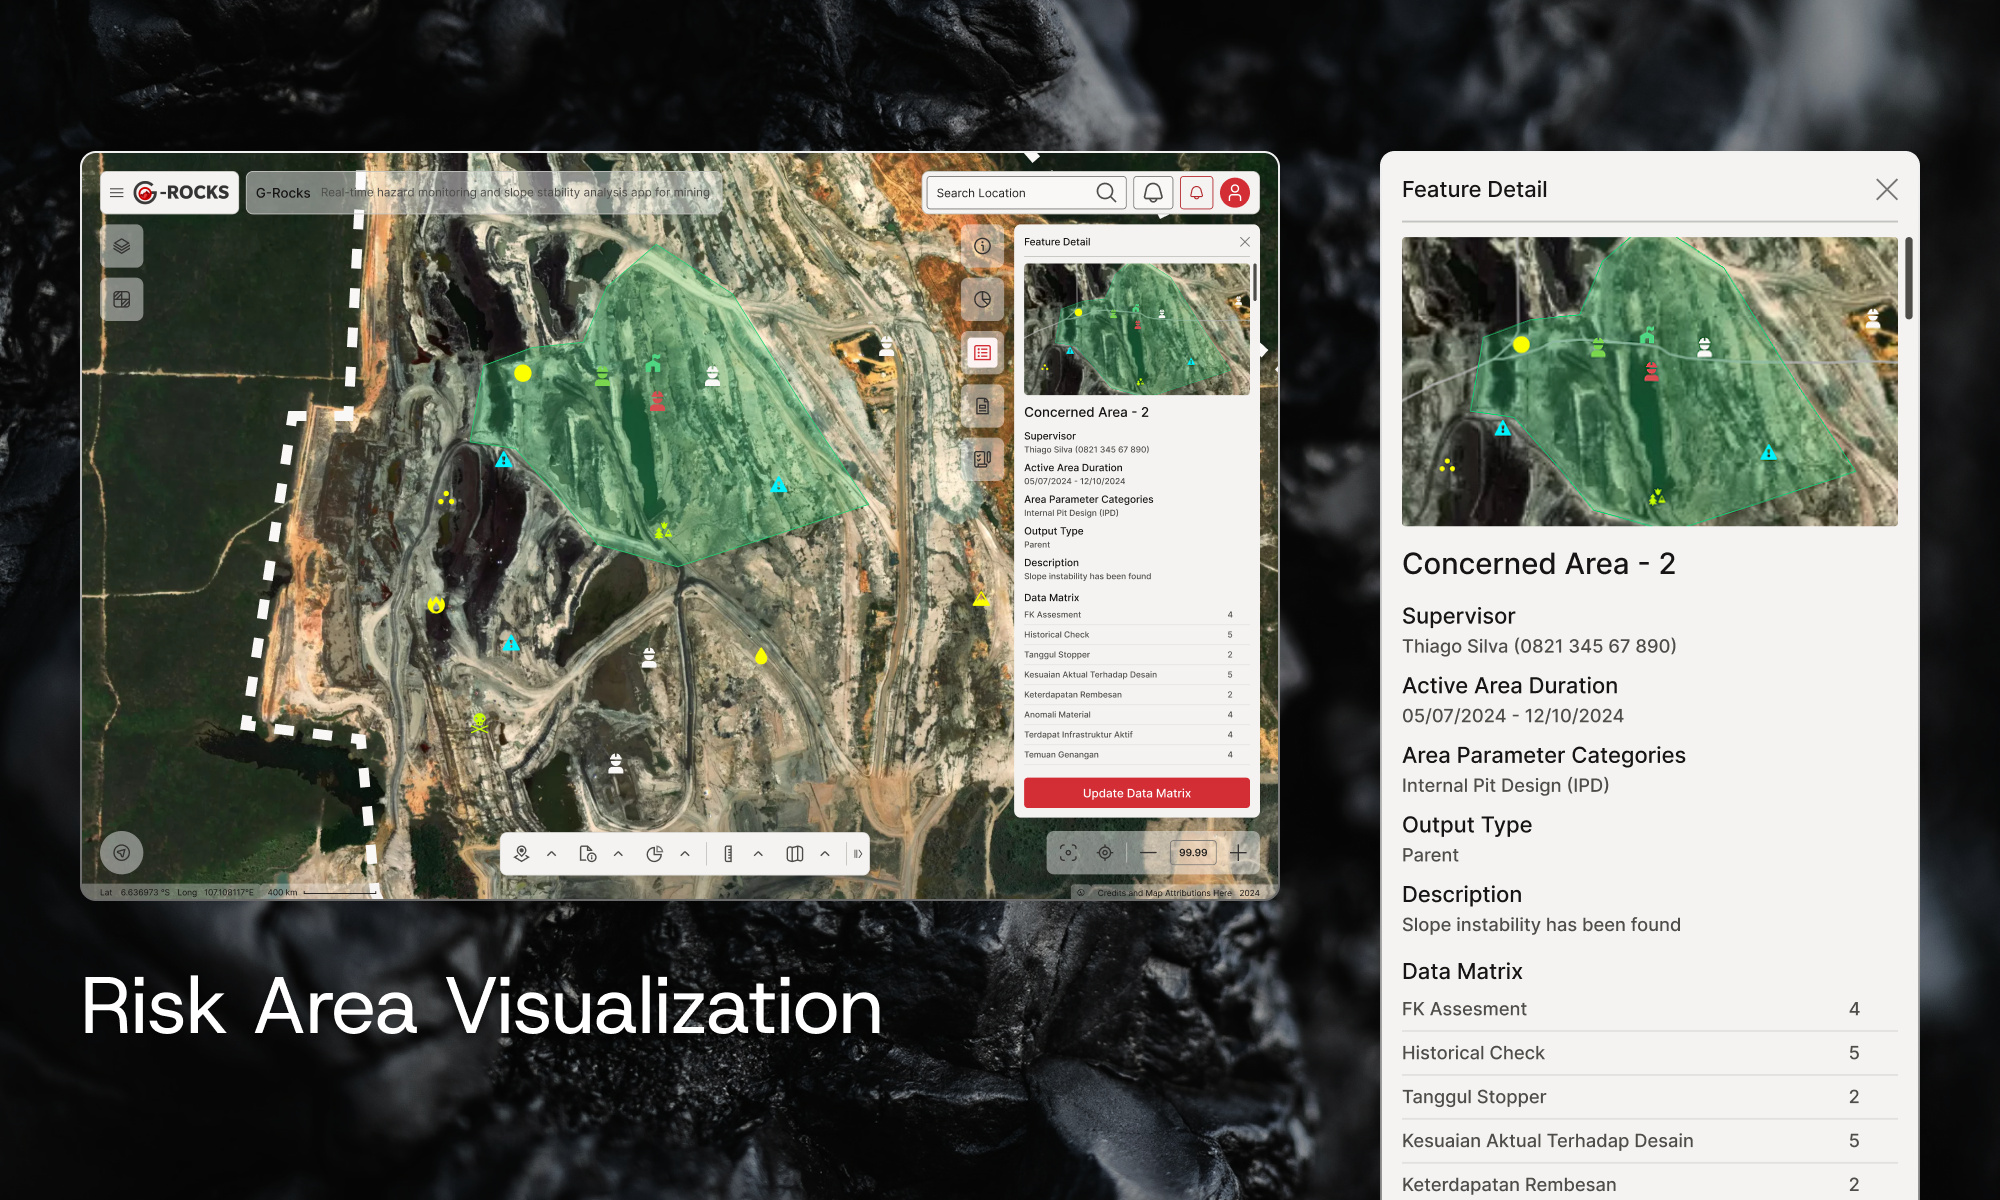Screen dimensions: 2000x1200
Task: Toggle the active Feature Detail list icon
Action: [x=982, y=353]
